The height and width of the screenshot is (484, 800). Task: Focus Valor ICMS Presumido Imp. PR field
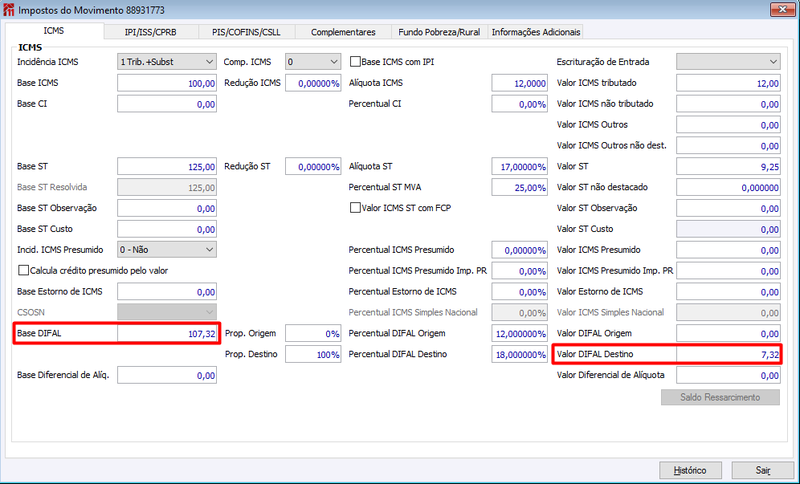coord(728,271)
